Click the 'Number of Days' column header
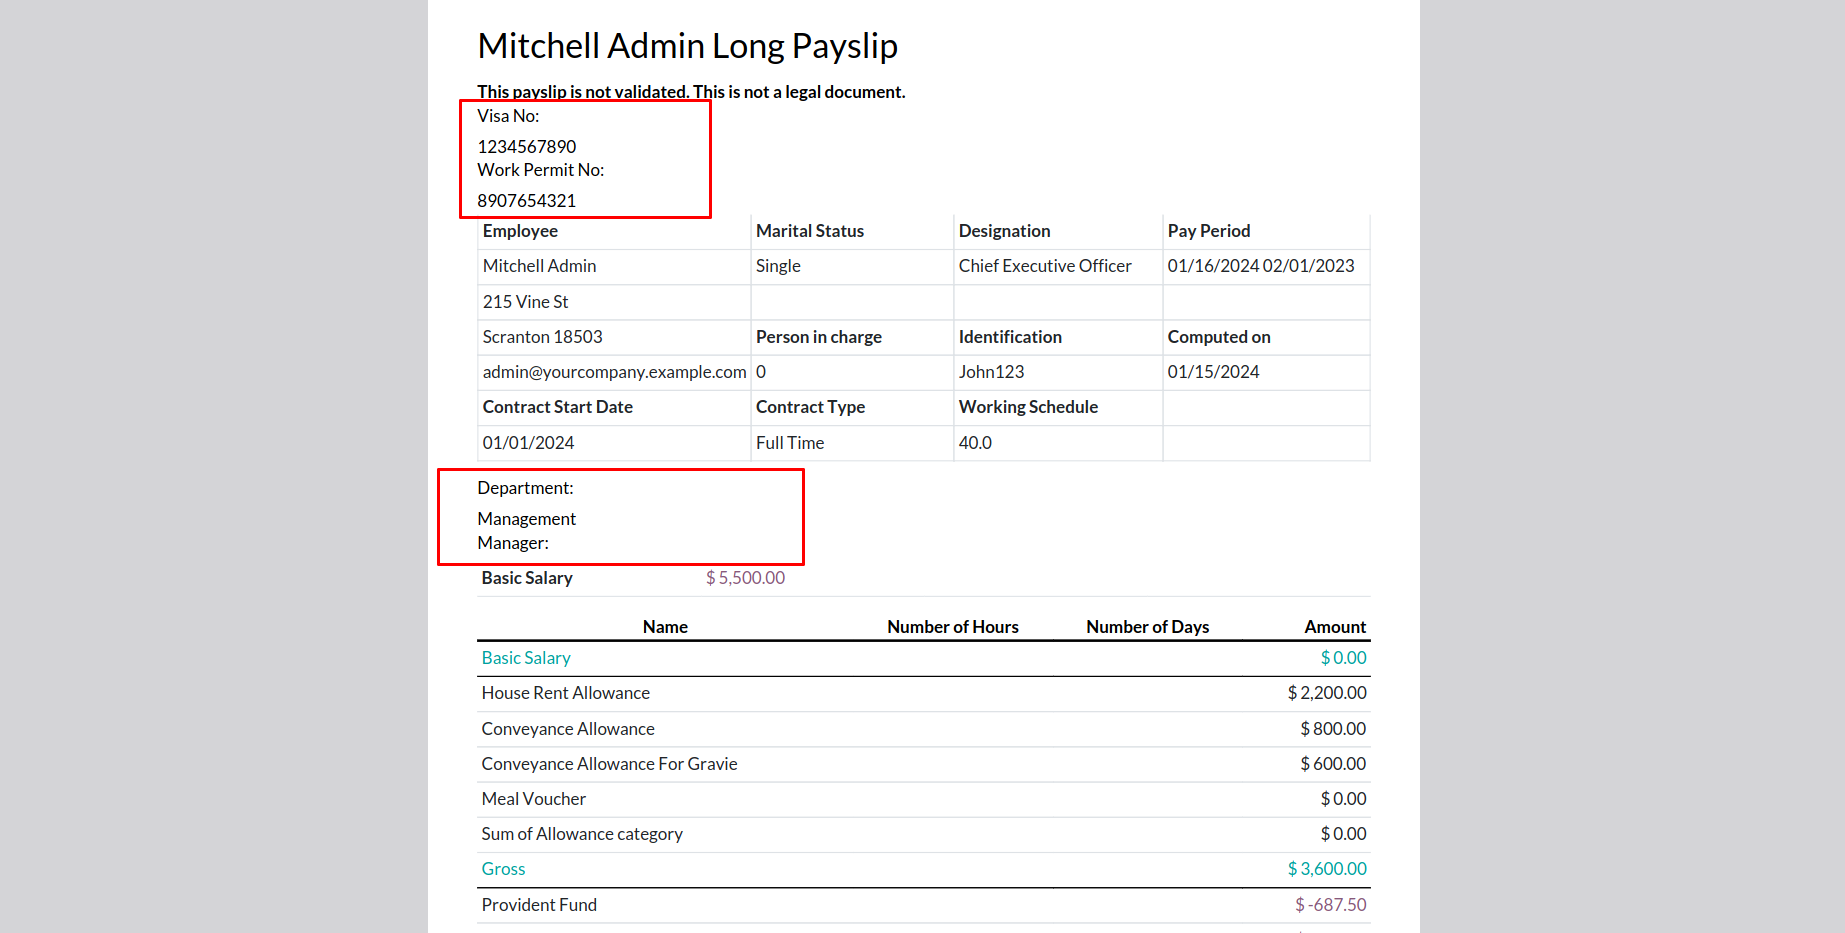This screenshot has width=1845, height=933. pos(1148,627)
